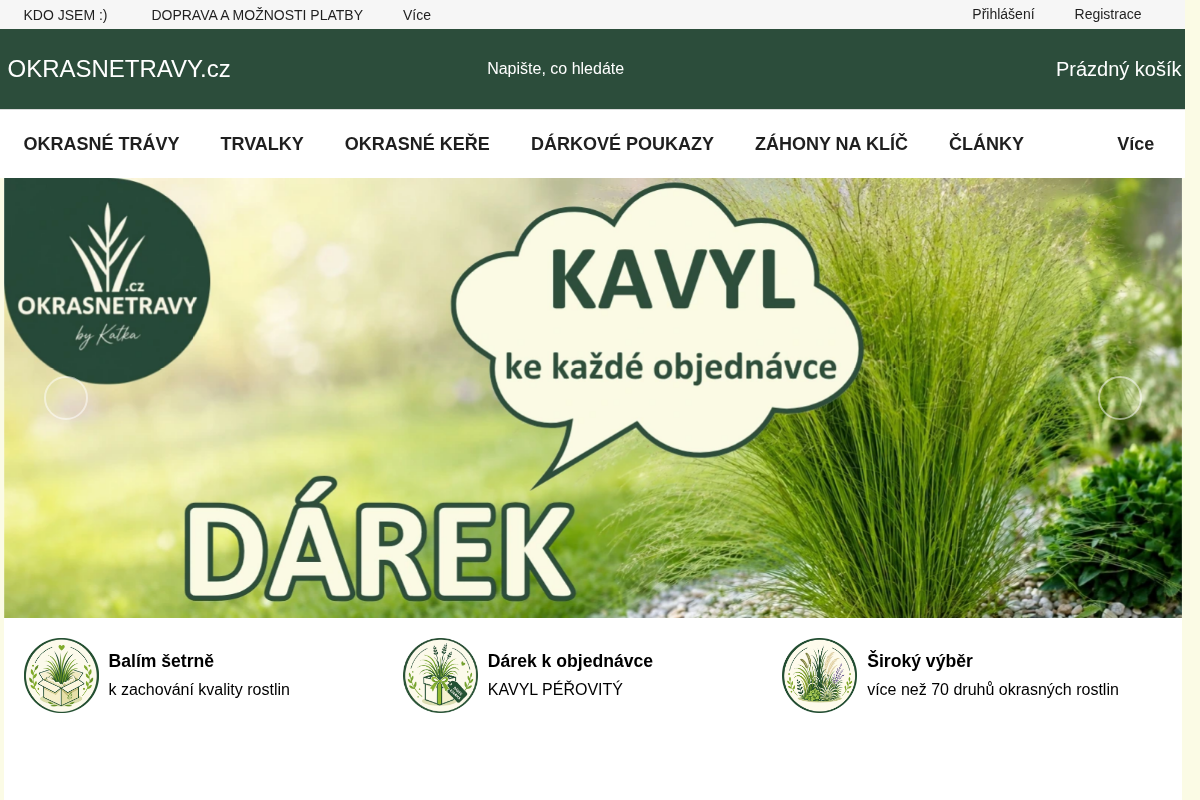Click the text k zachování kvality rostlin

pyautogui.click(x=199, y=690)
